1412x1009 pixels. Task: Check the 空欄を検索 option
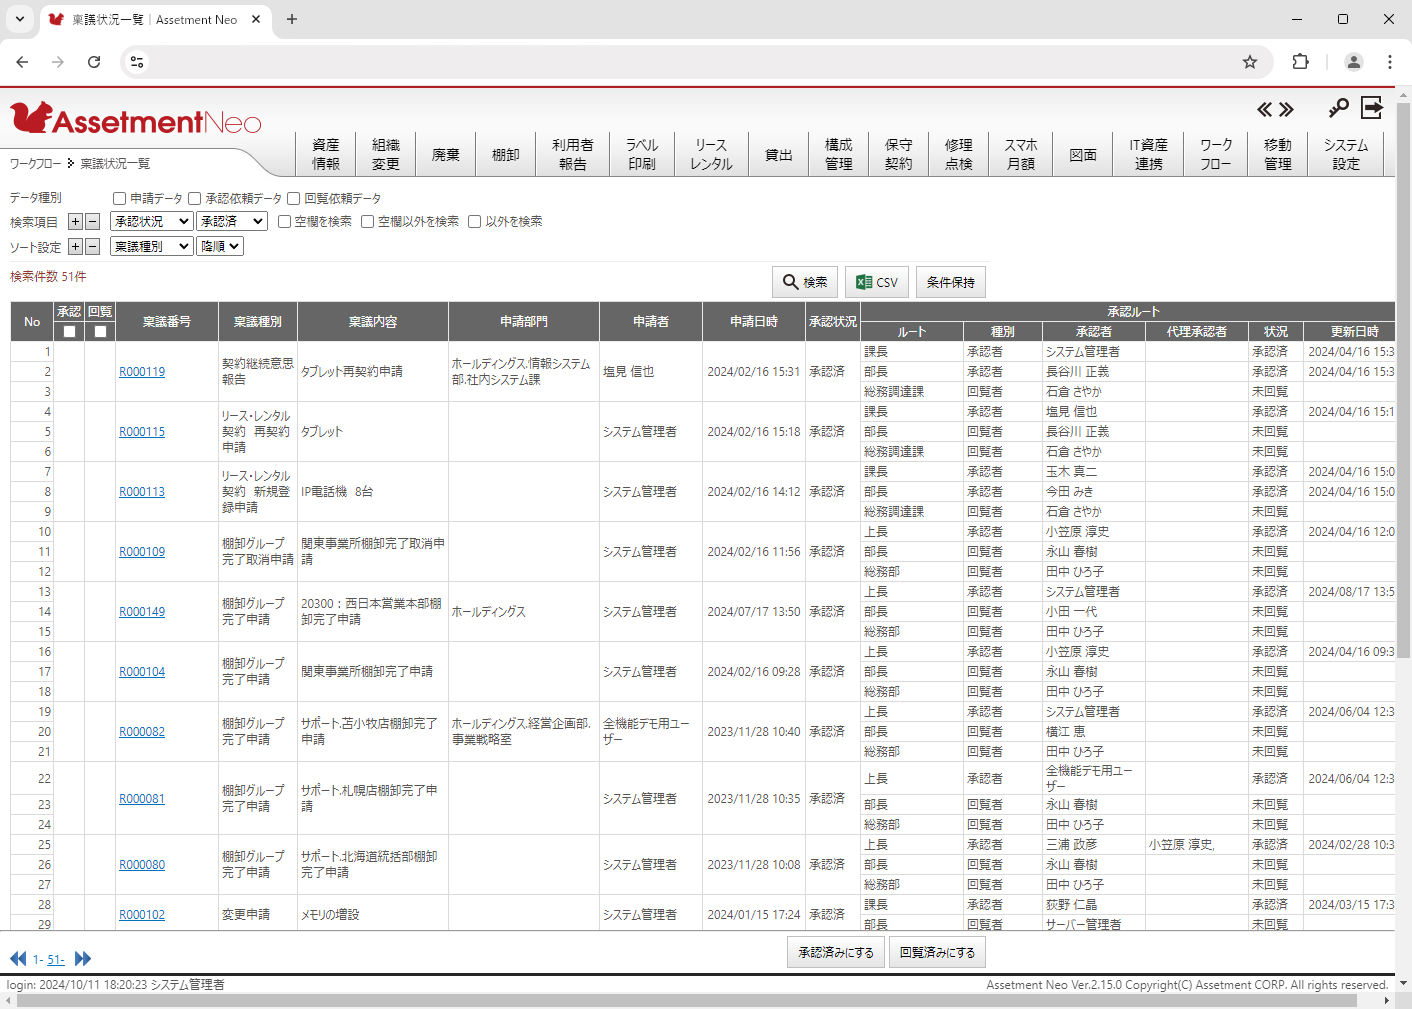pyautogui.click(x=284, y=221)
